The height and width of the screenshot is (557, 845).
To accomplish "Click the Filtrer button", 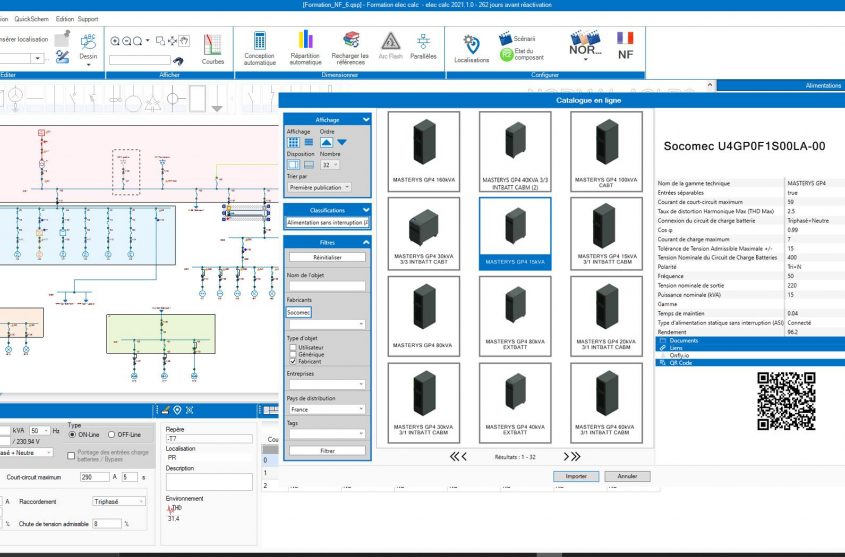I will coord(327,451).
